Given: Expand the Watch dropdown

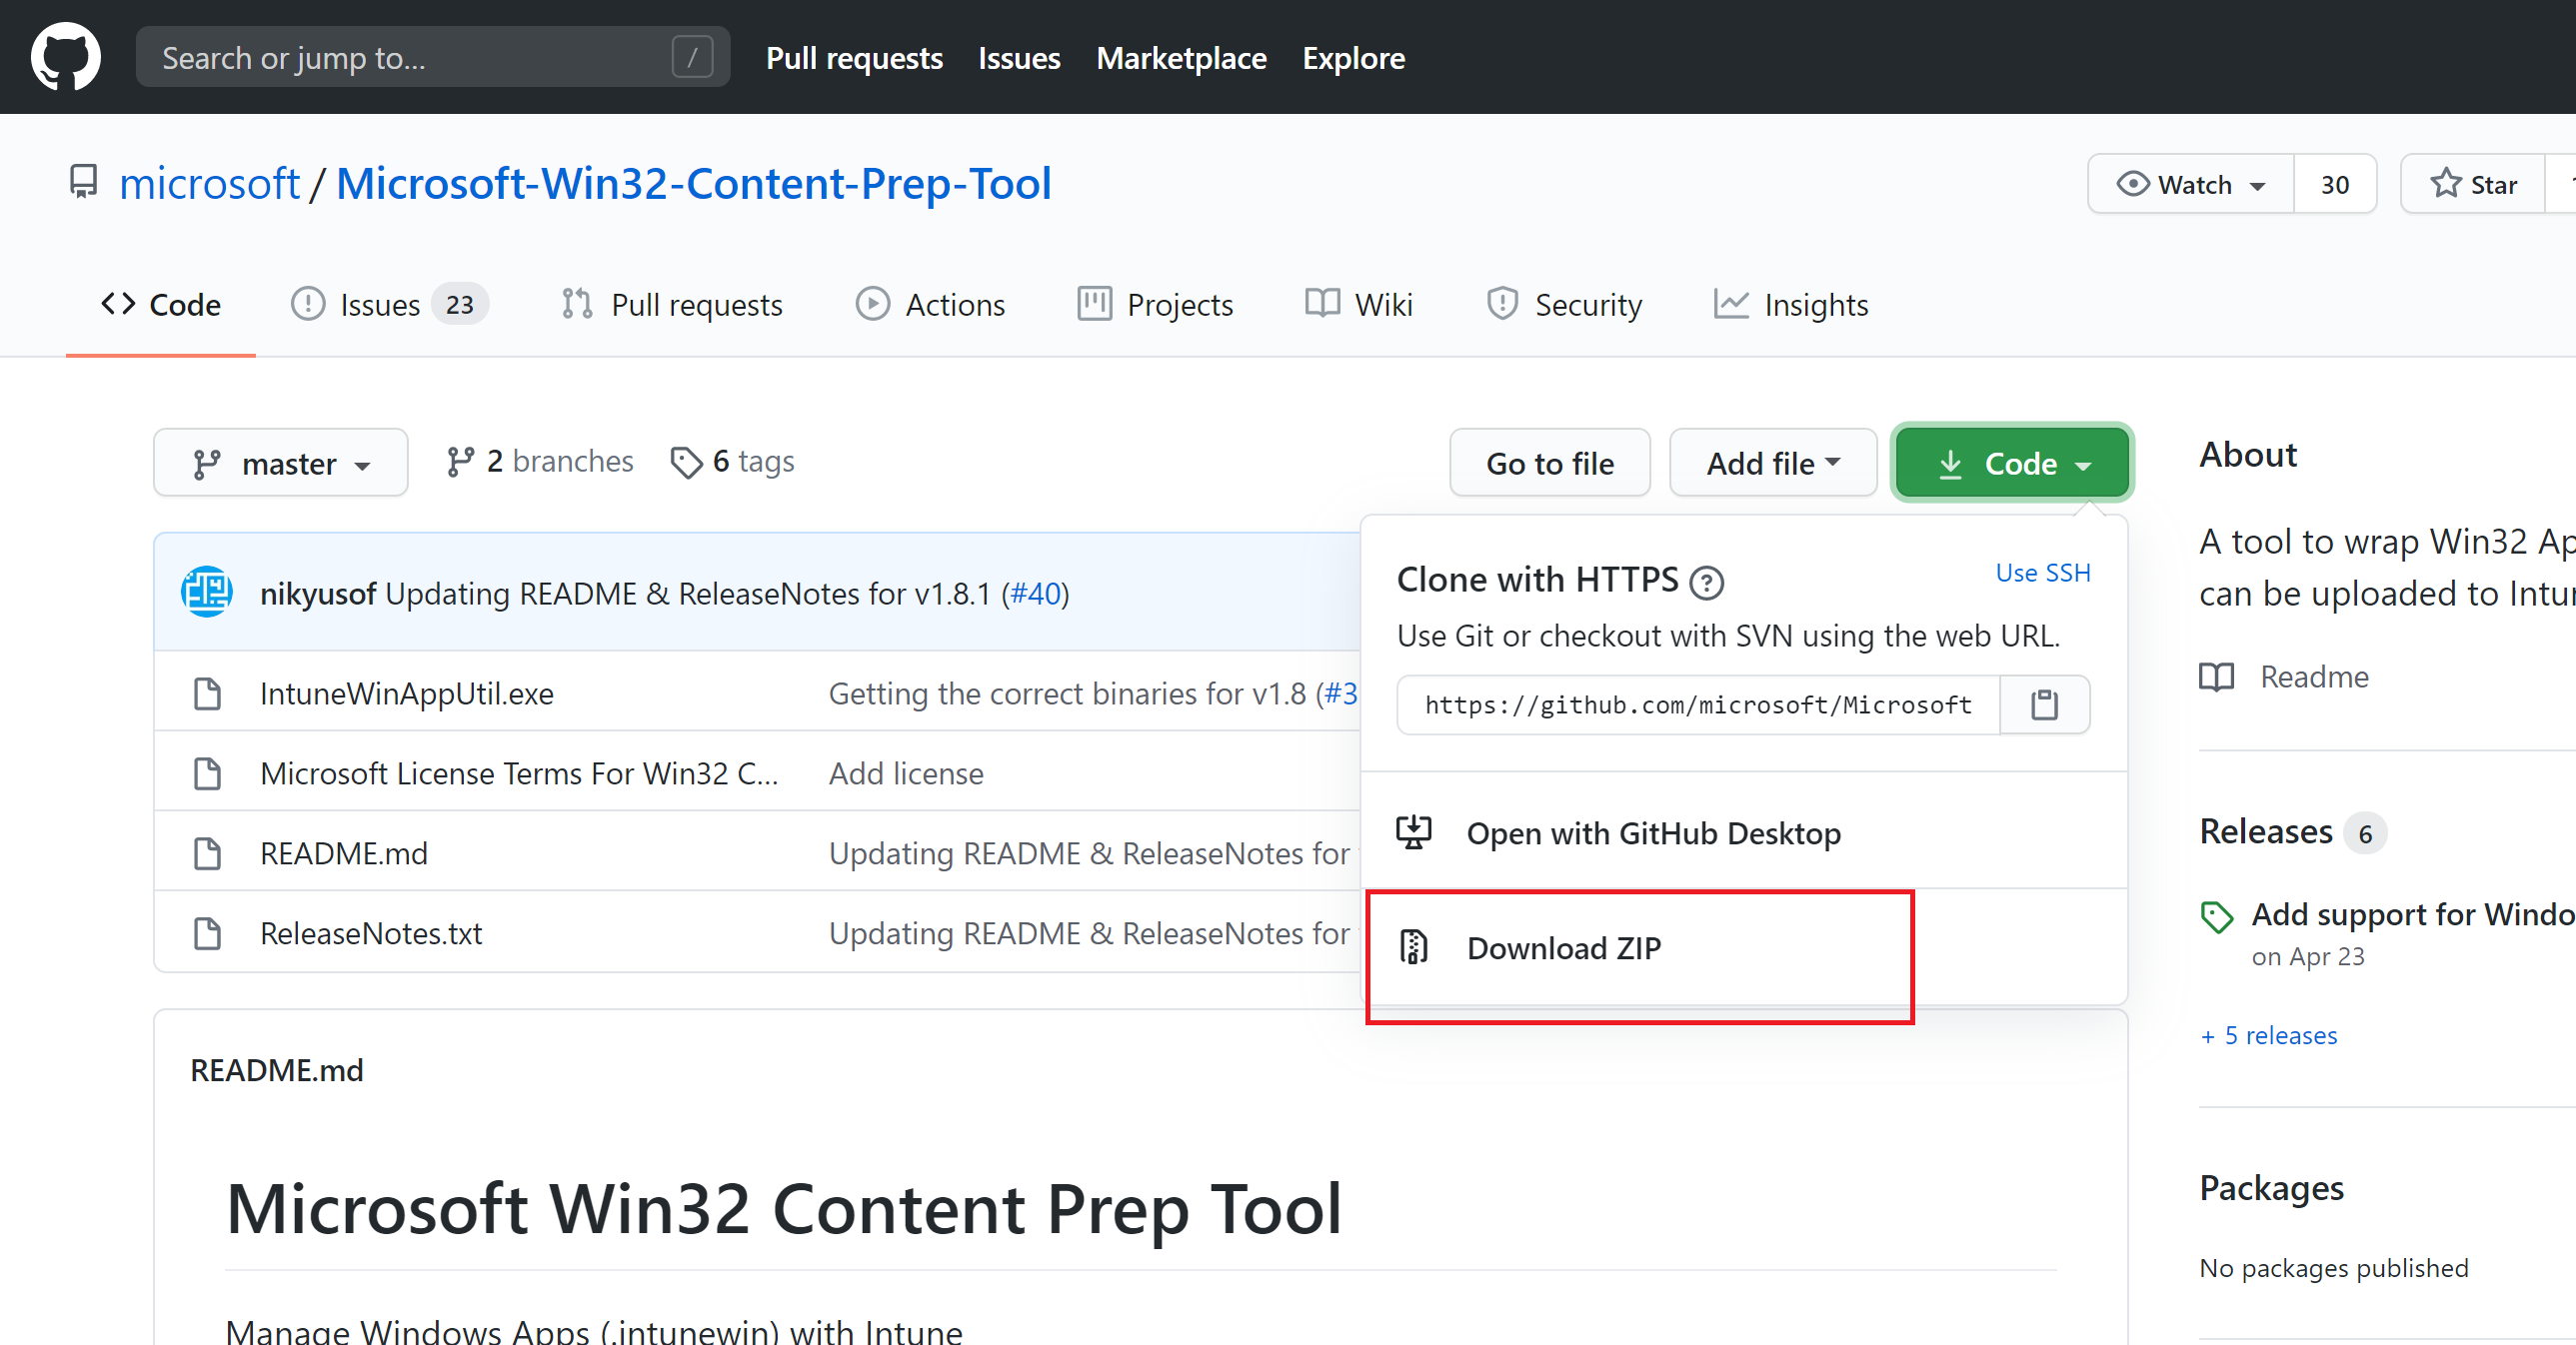Looking at the screenshot, I should [x=2191, y=184].
